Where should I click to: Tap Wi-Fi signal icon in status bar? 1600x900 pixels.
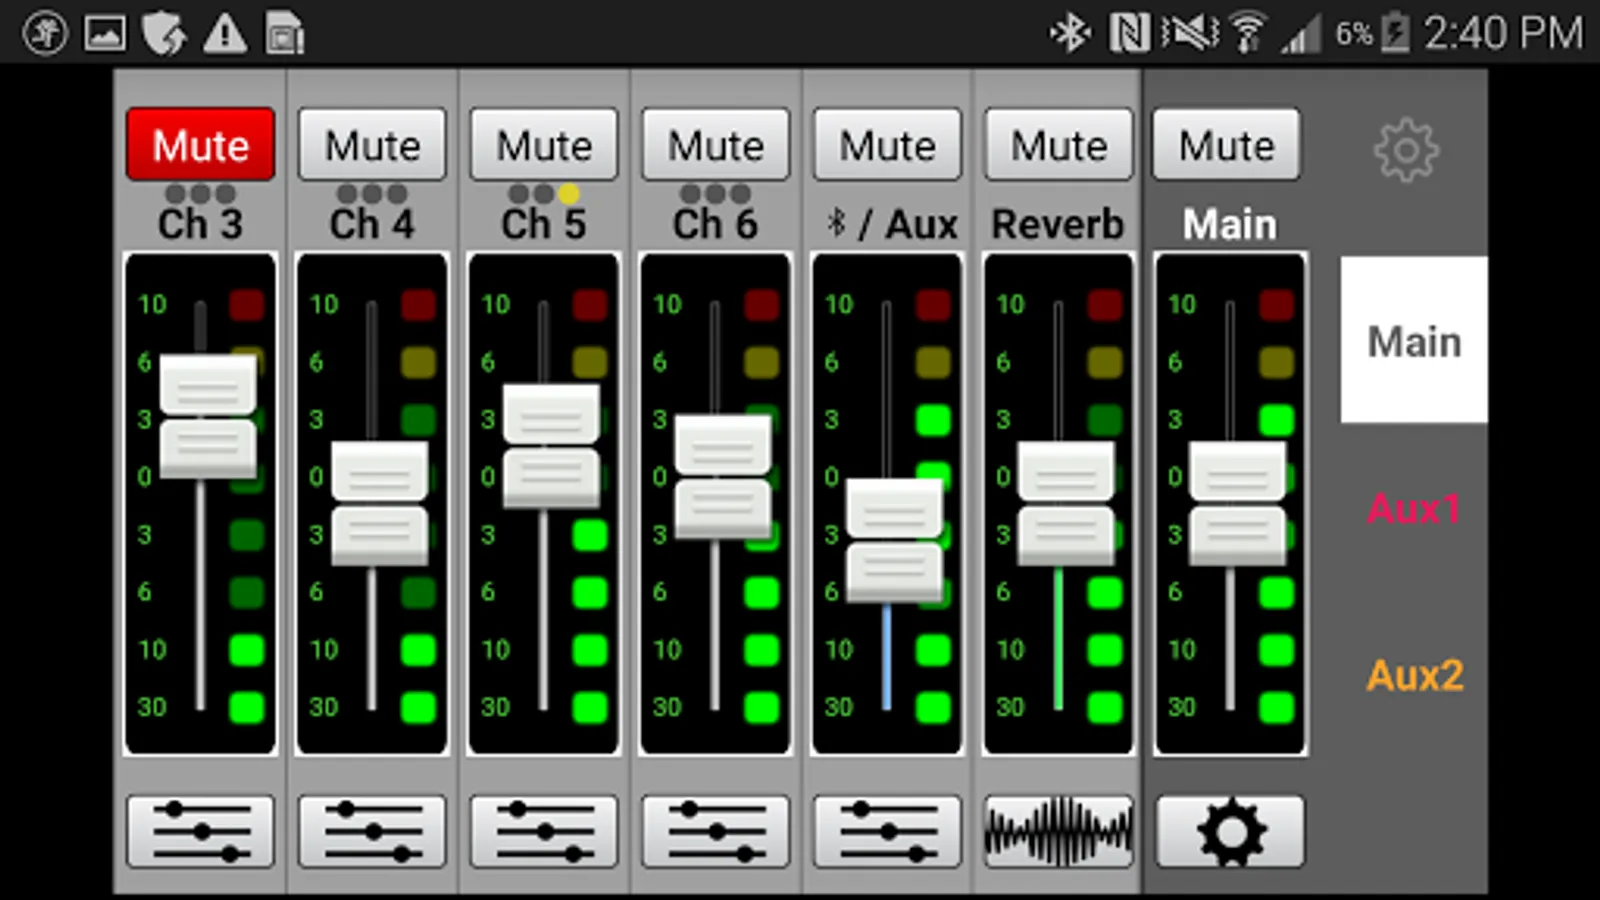pyautogui.click(x=1247, y=33)
